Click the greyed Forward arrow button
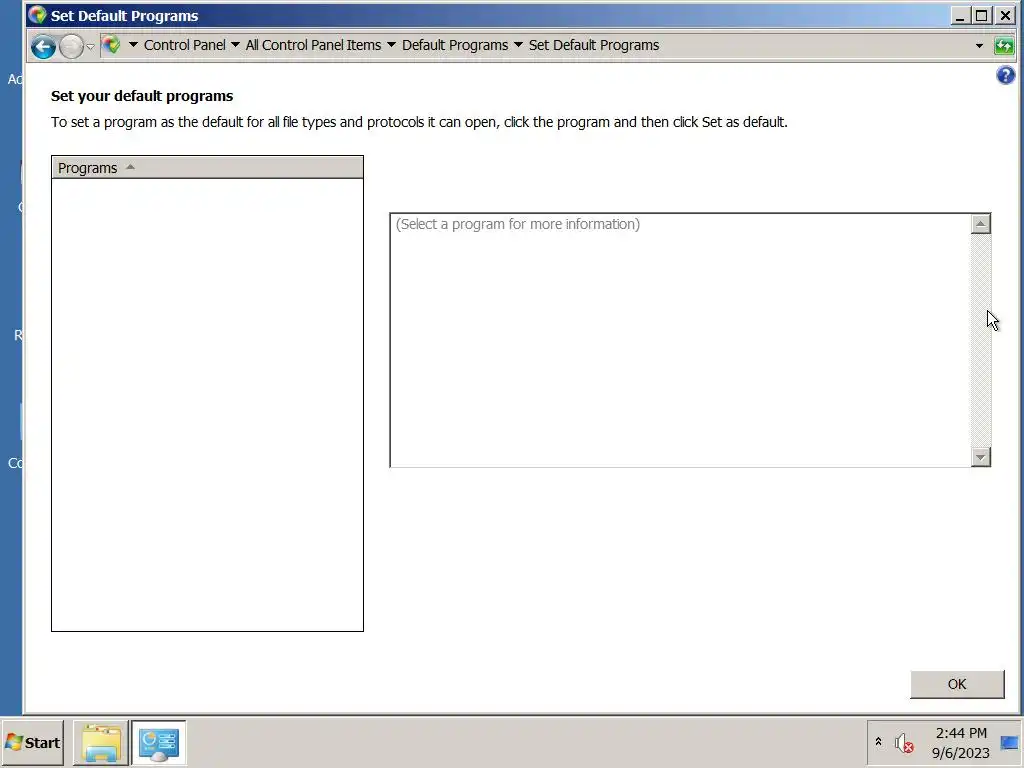Image resolution: width=1024 pixels, height=768 pixels. (71, 46)
